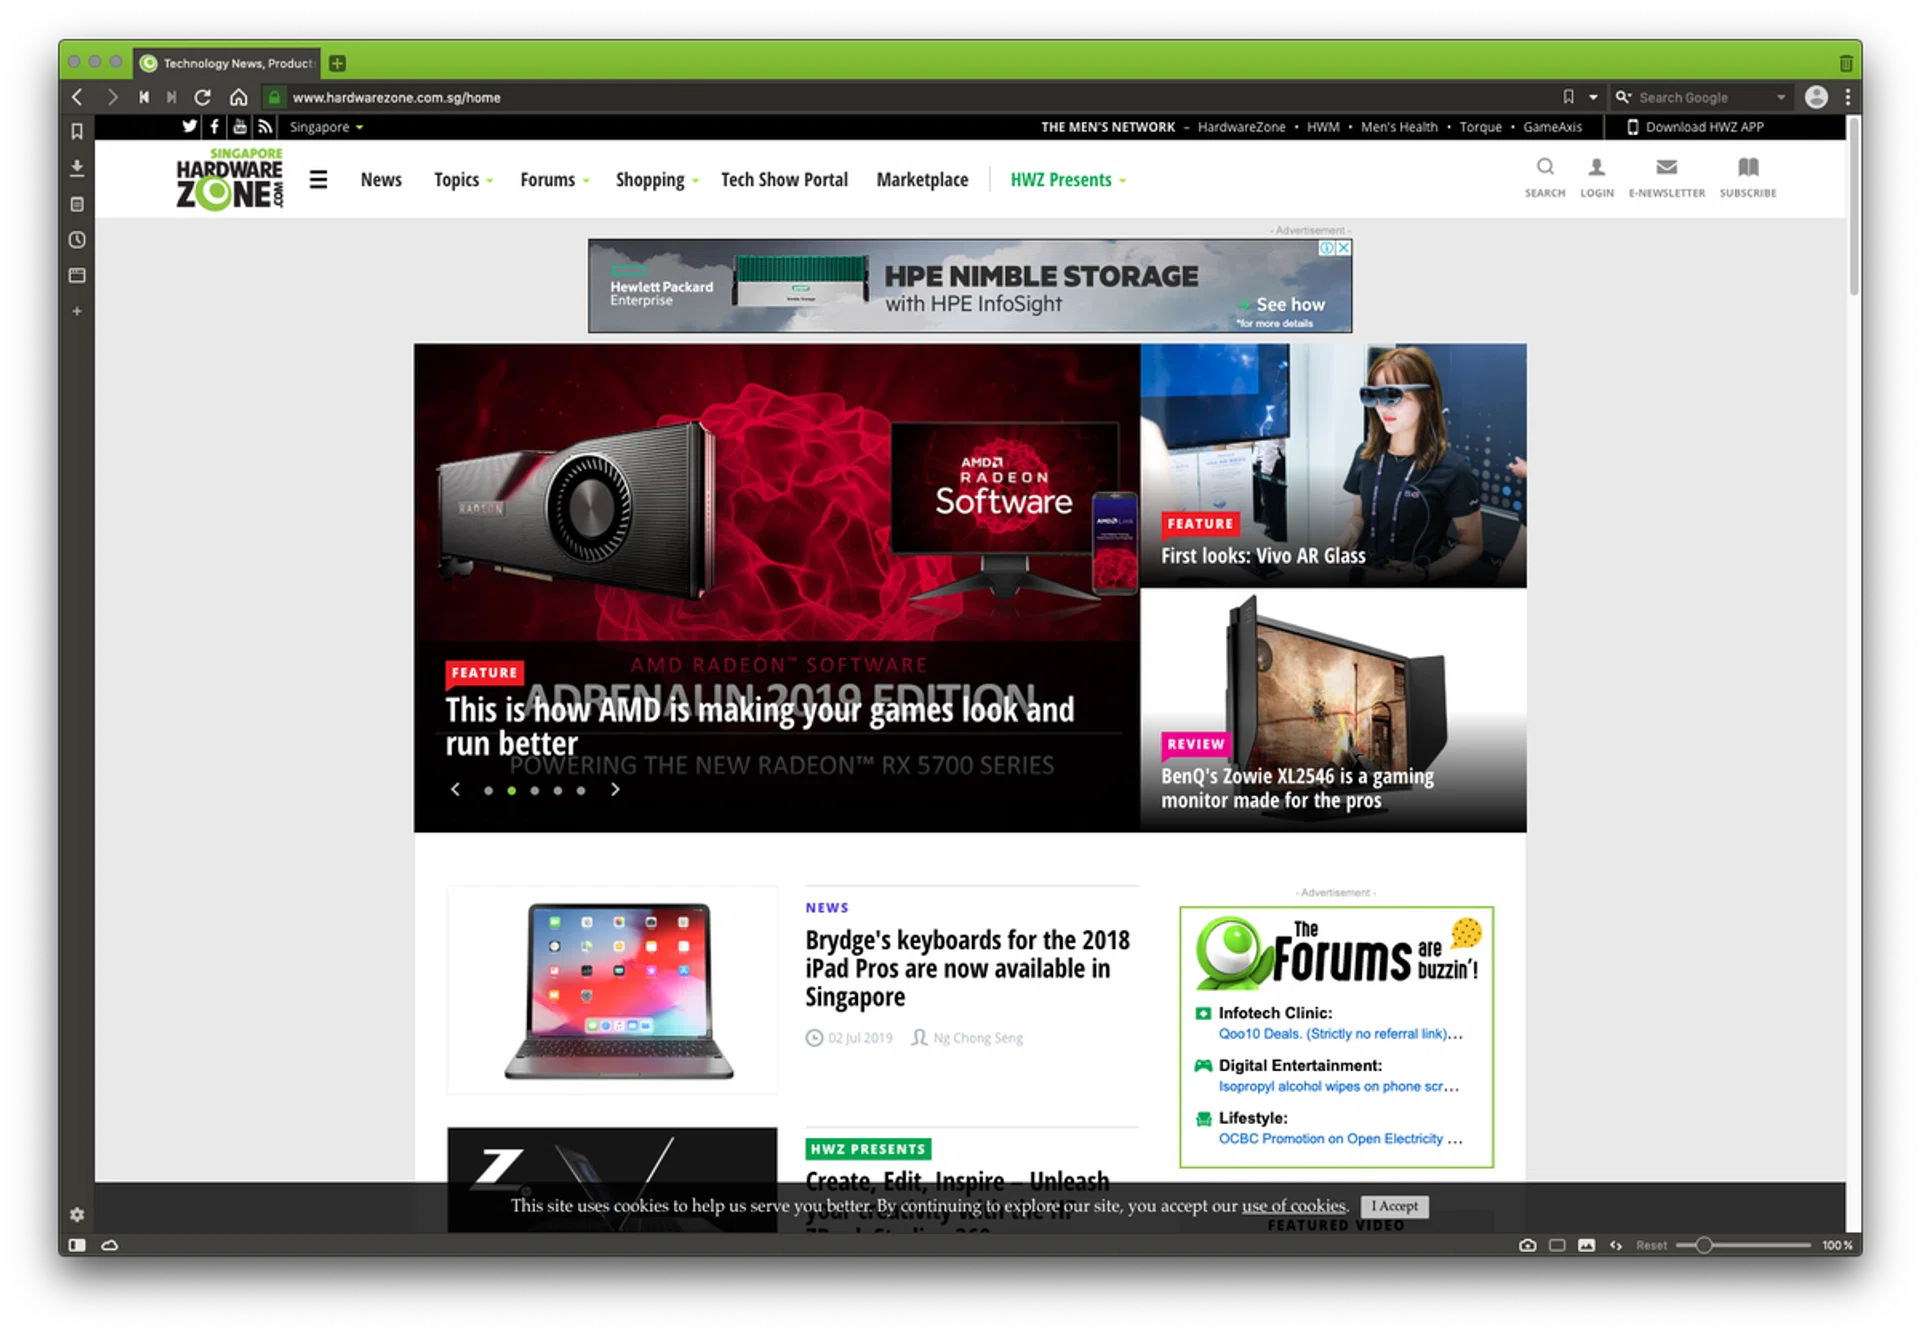1920x1333 pixels.
Task: Toggle the browser side panel visibility
Action: [77, 1245]
